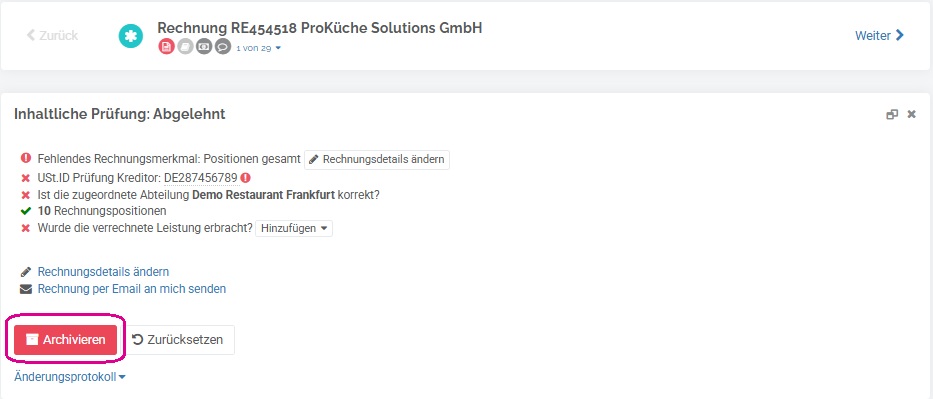
Task: Click the red exclamation icon before Fehlendes Rechnungsmerkmal
Action: click(26, 158)
